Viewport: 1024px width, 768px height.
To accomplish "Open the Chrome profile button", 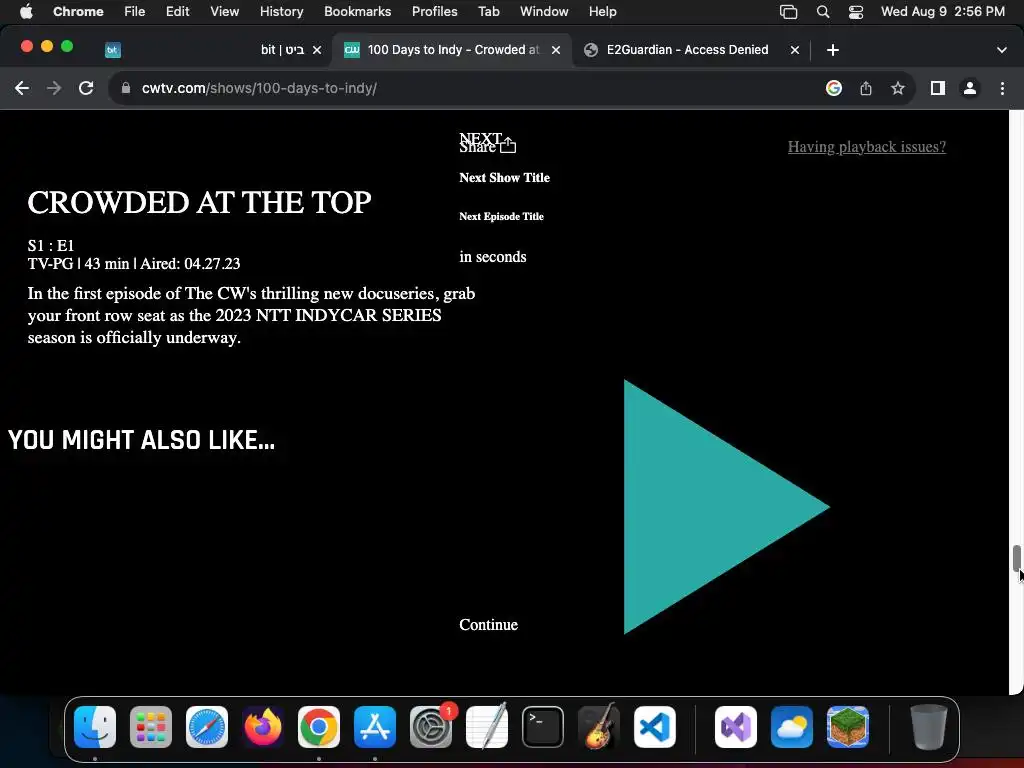I will 970,88.
